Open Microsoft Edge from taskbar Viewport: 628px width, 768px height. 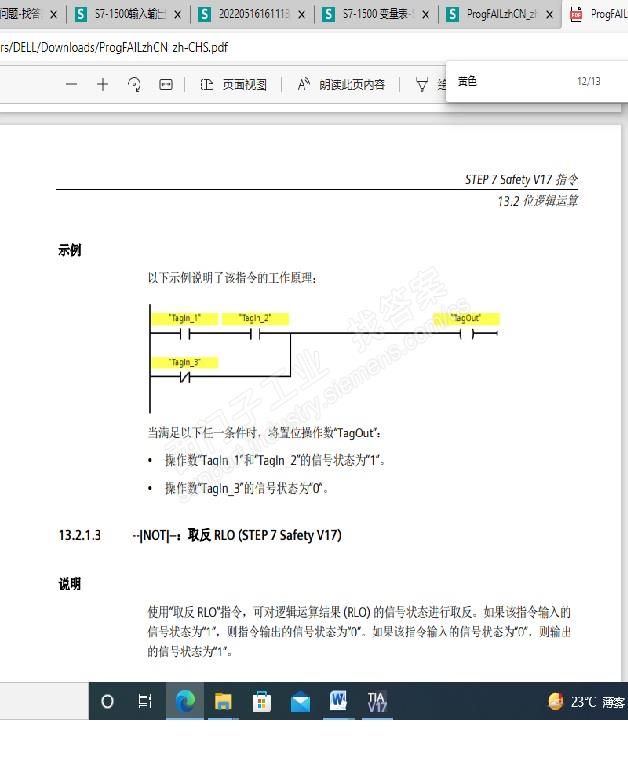pyautogui.click(x=185, y=701)
